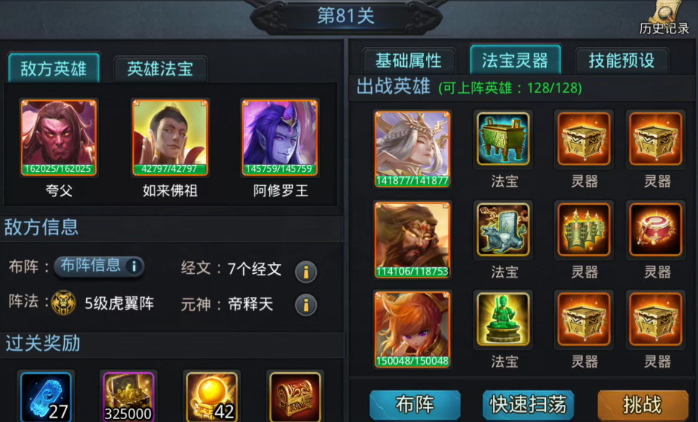View the blue token reward showing 27
This screenshot has height=422, width=698.
pos(46,397)
